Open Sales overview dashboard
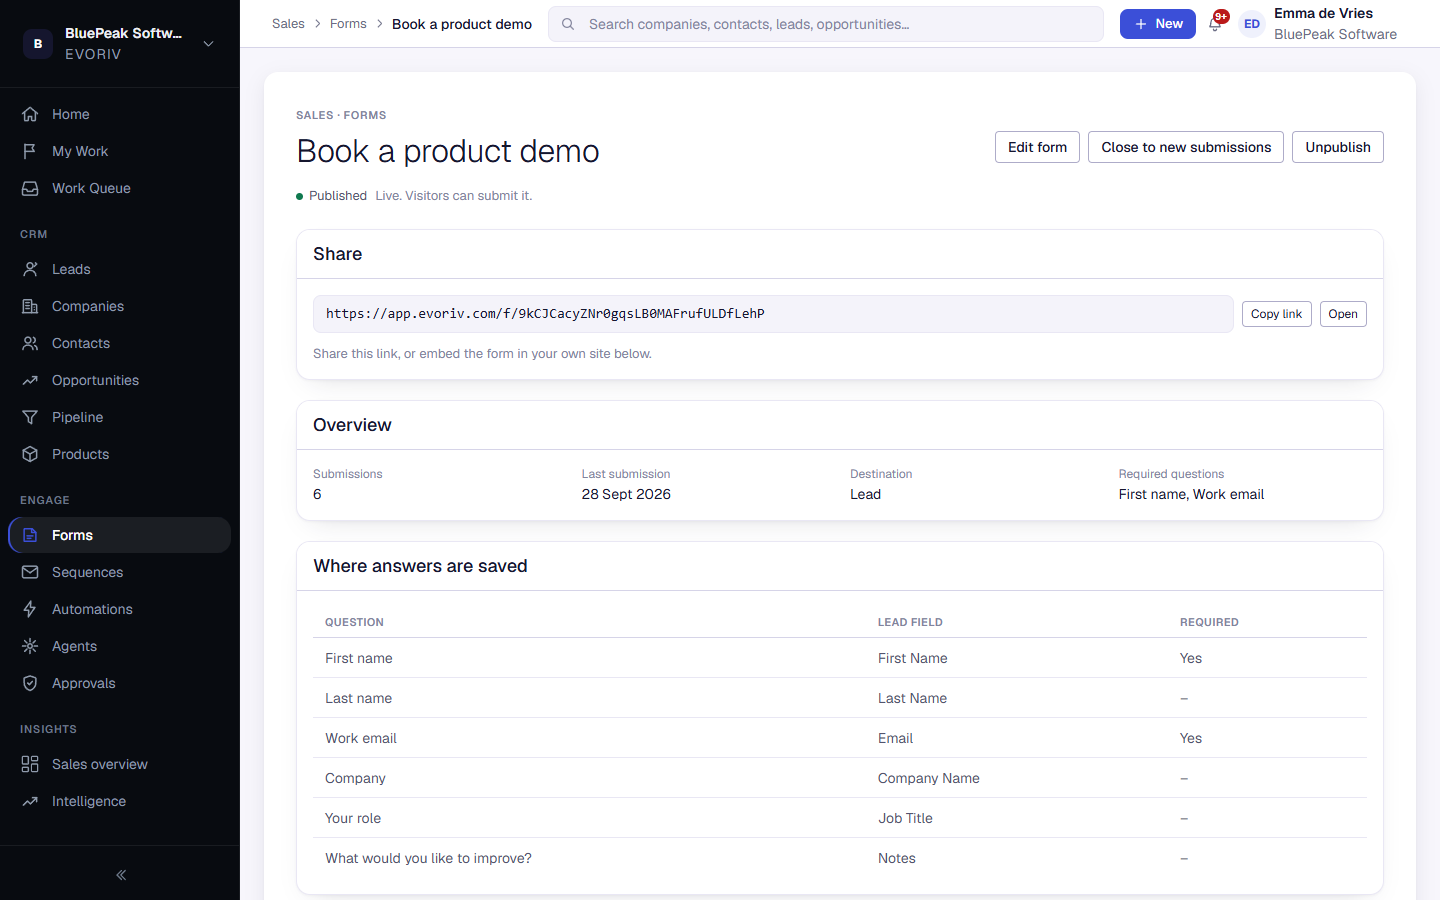The height and width of the screenshot is (900, 1440). pyautogui.click(x=120, y=764)
